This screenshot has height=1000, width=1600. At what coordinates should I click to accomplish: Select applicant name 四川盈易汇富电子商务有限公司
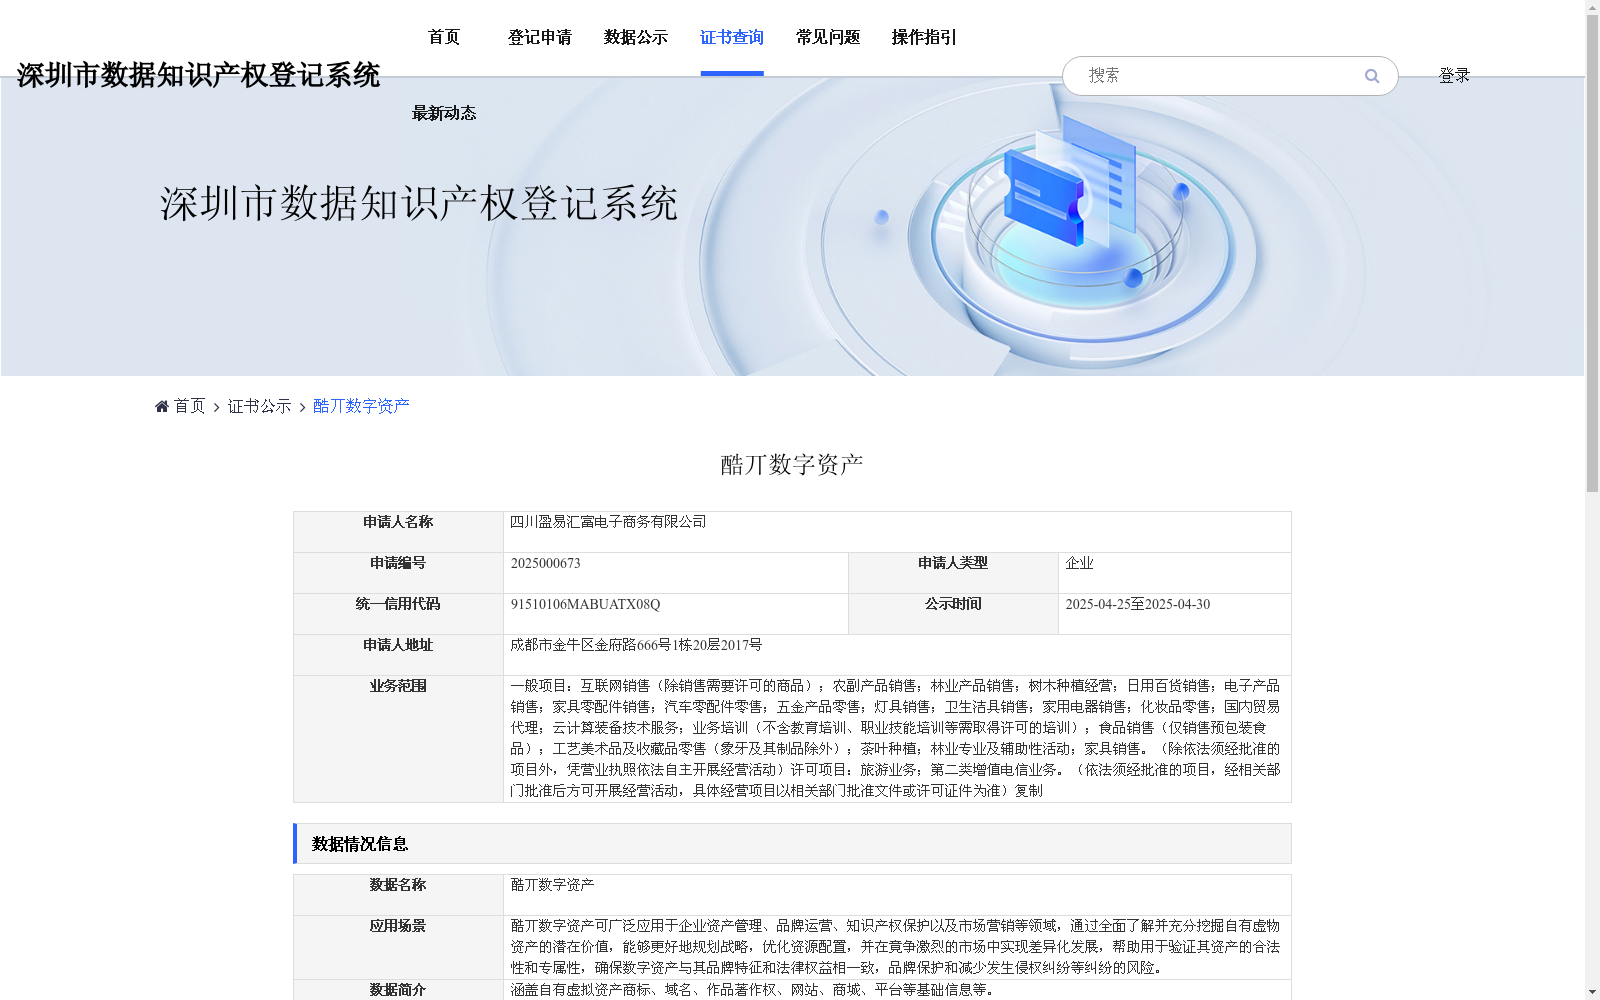(x=608, y=522)
